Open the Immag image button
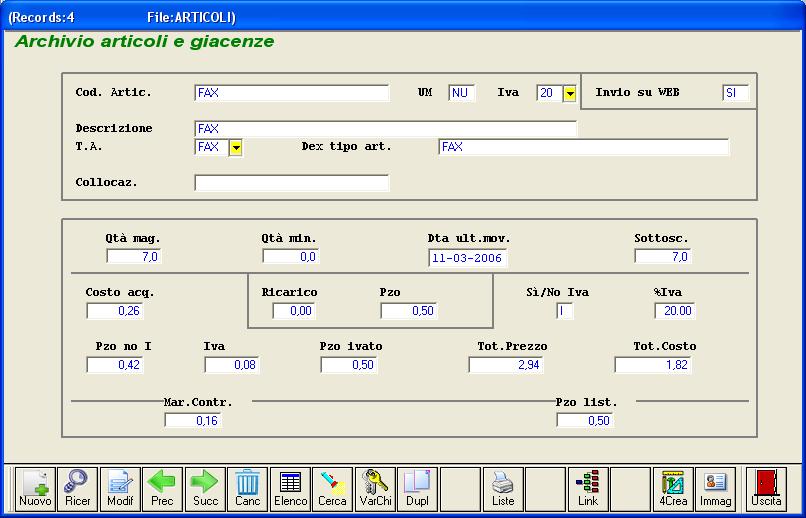This screenshot has height=518, width=806. point(716,489)
